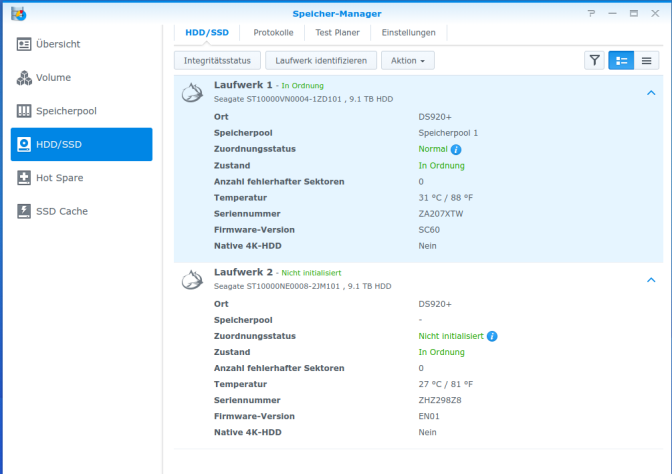This screenshot has width=672, height=474.
Task: Click info icon beside Normal status
Action: [x=456, y=150]
